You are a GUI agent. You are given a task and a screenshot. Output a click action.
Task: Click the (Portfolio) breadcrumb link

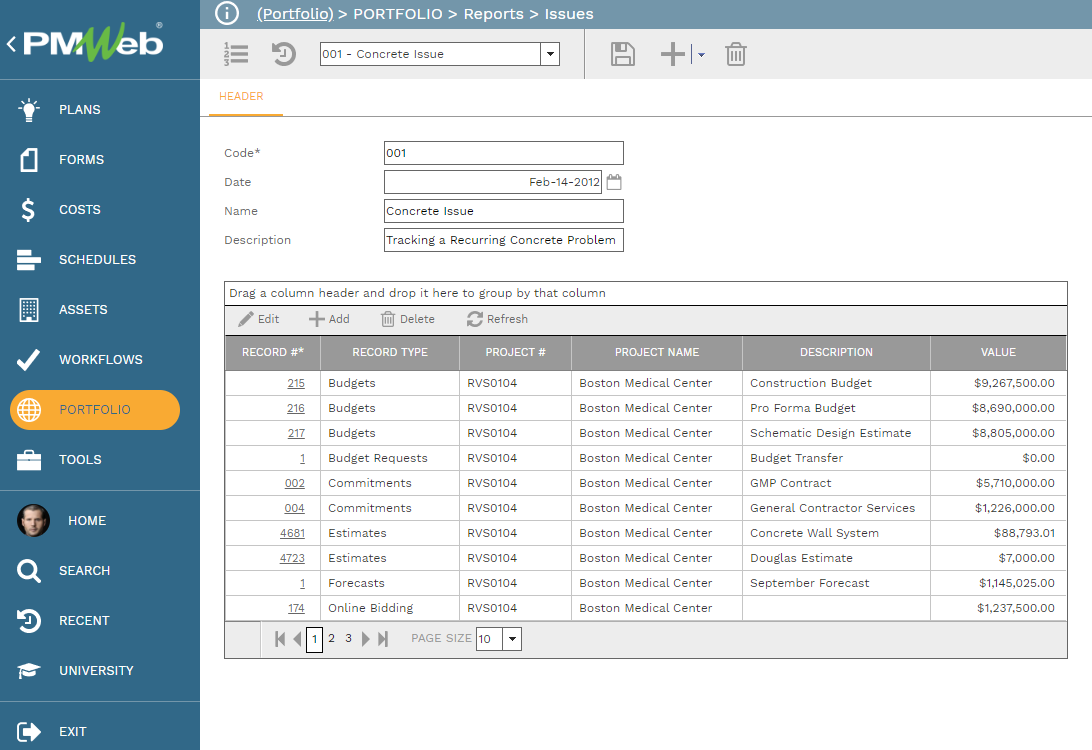coord(295,14)
